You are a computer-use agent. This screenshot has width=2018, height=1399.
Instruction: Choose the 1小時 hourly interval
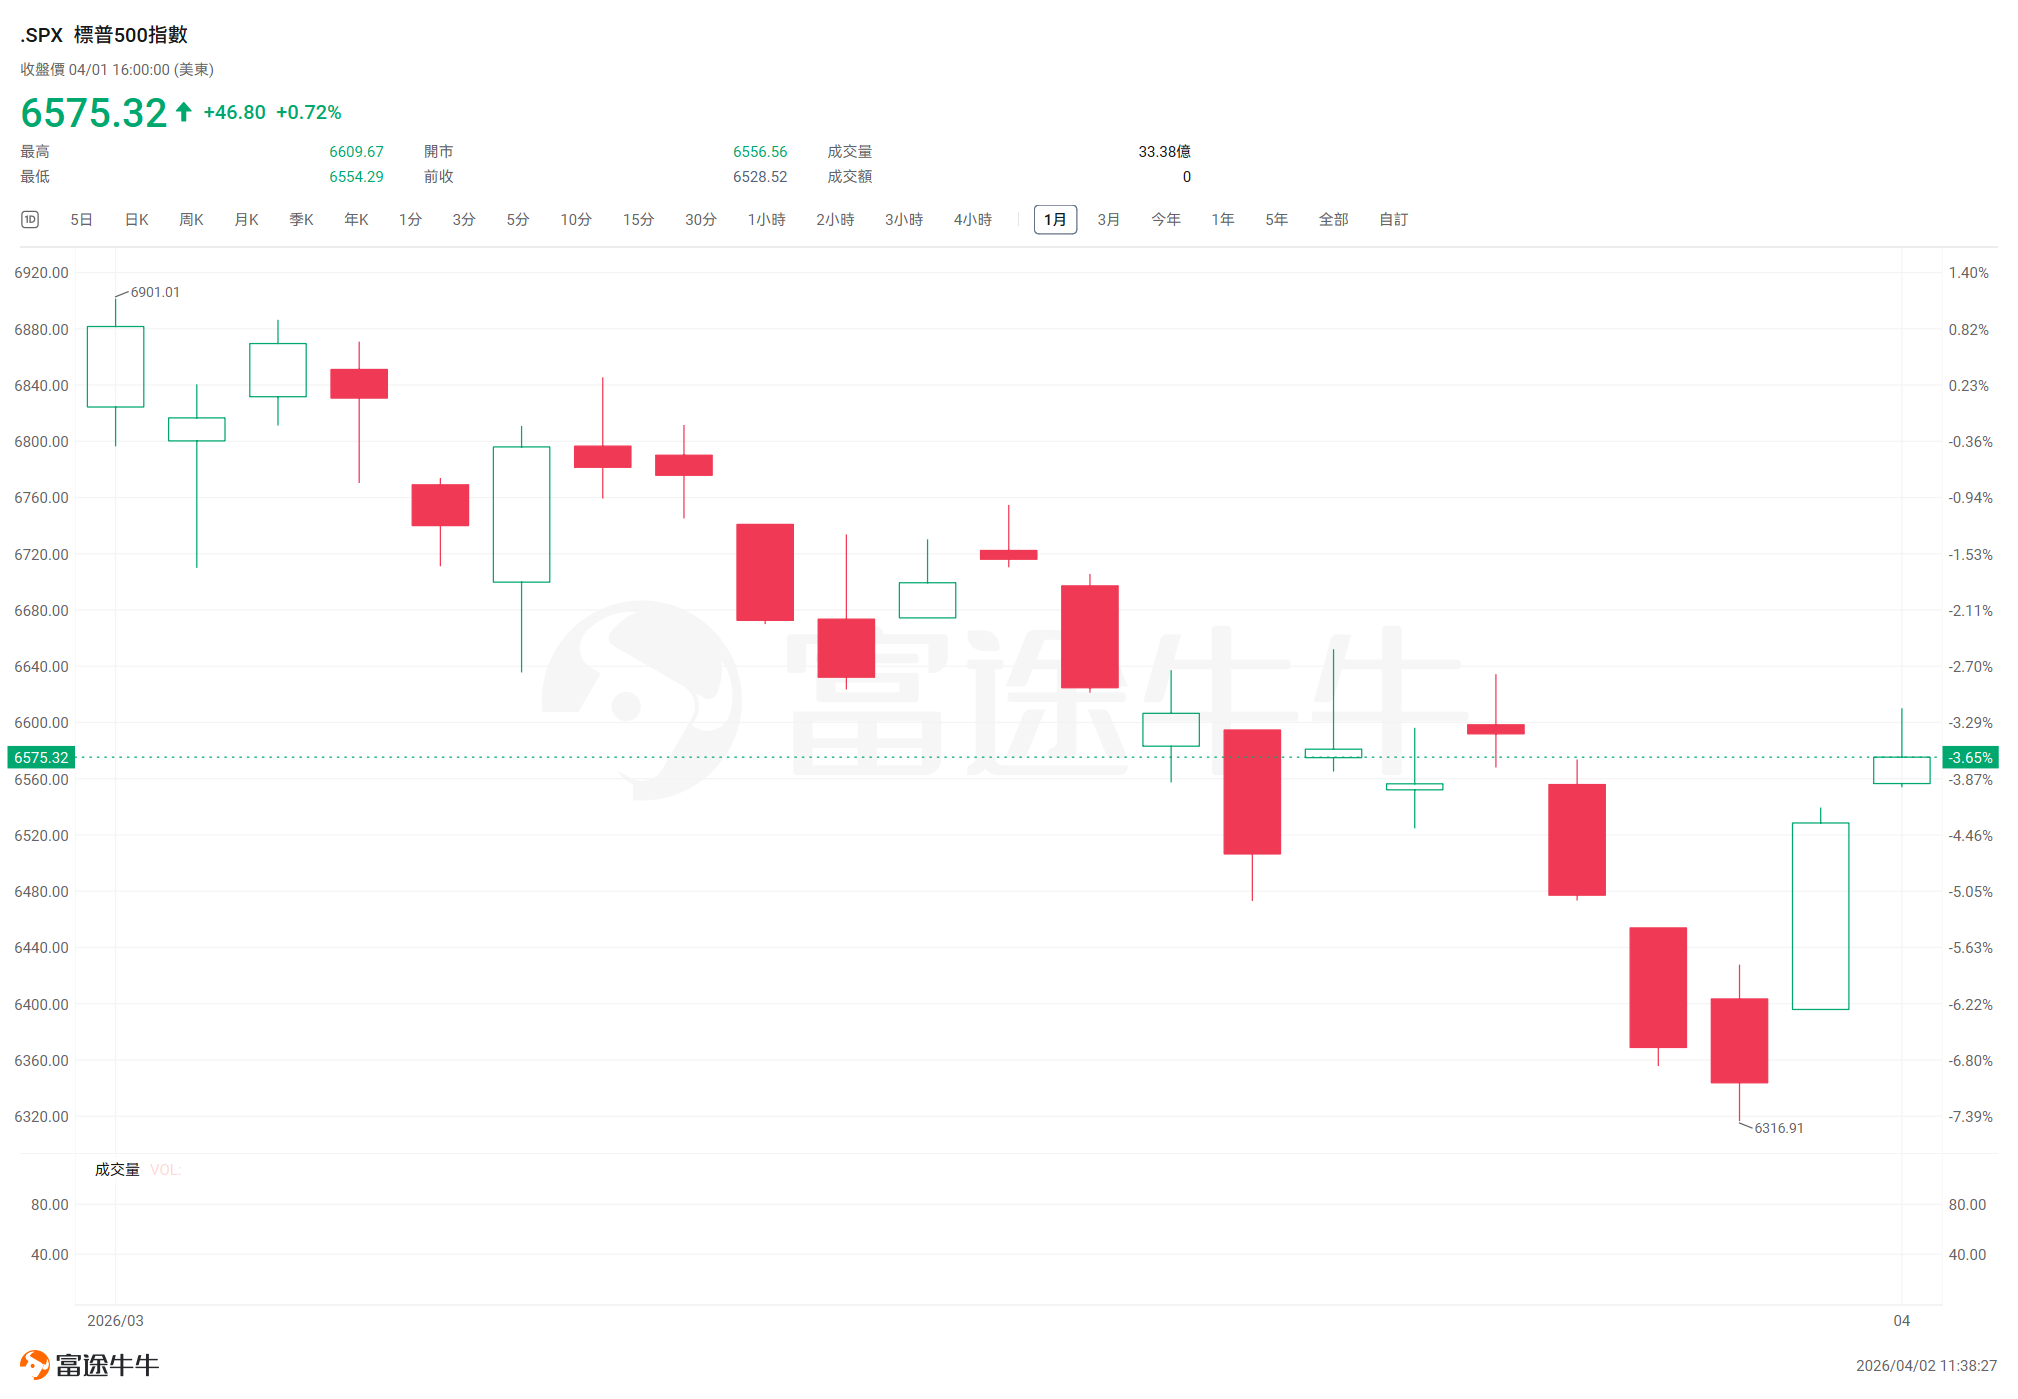[766, 219]
